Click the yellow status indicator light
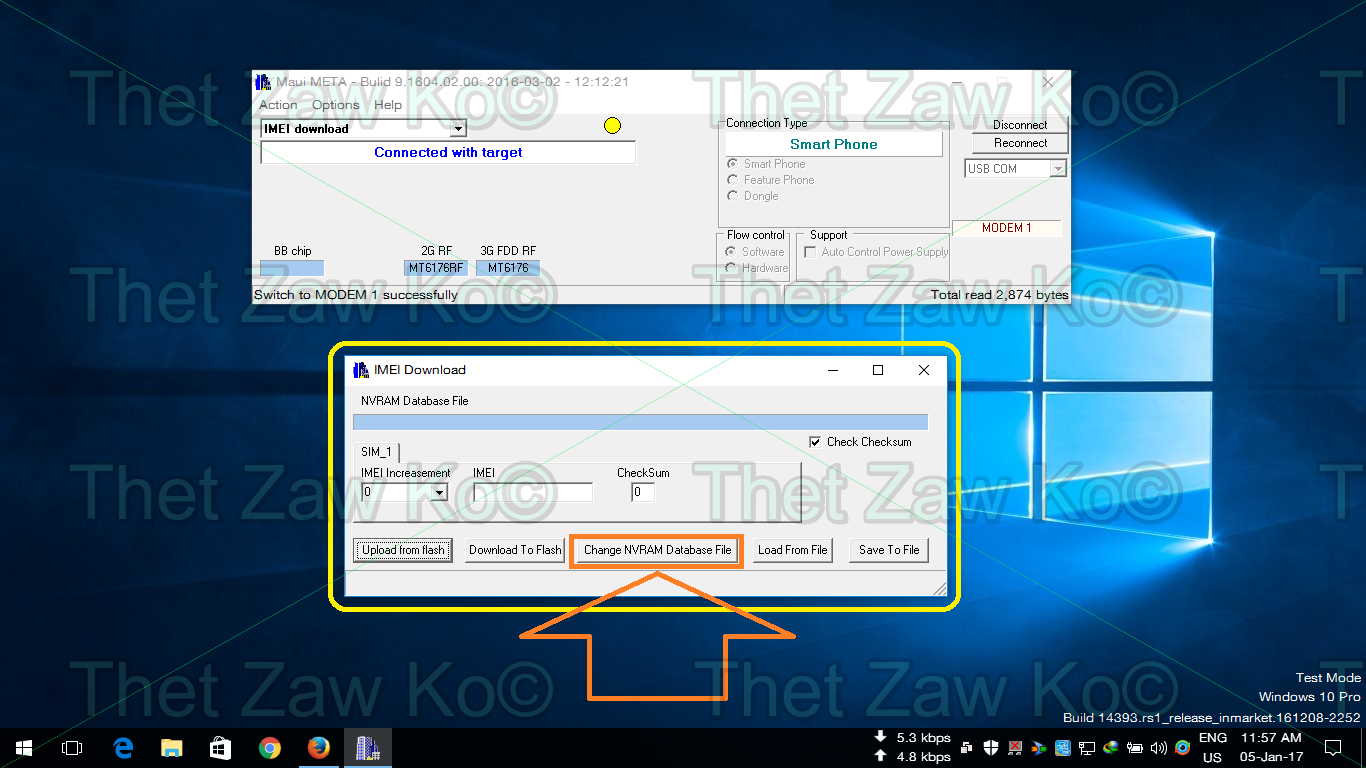The height and width of the screenshot is (768, 1366). (613, 126)
